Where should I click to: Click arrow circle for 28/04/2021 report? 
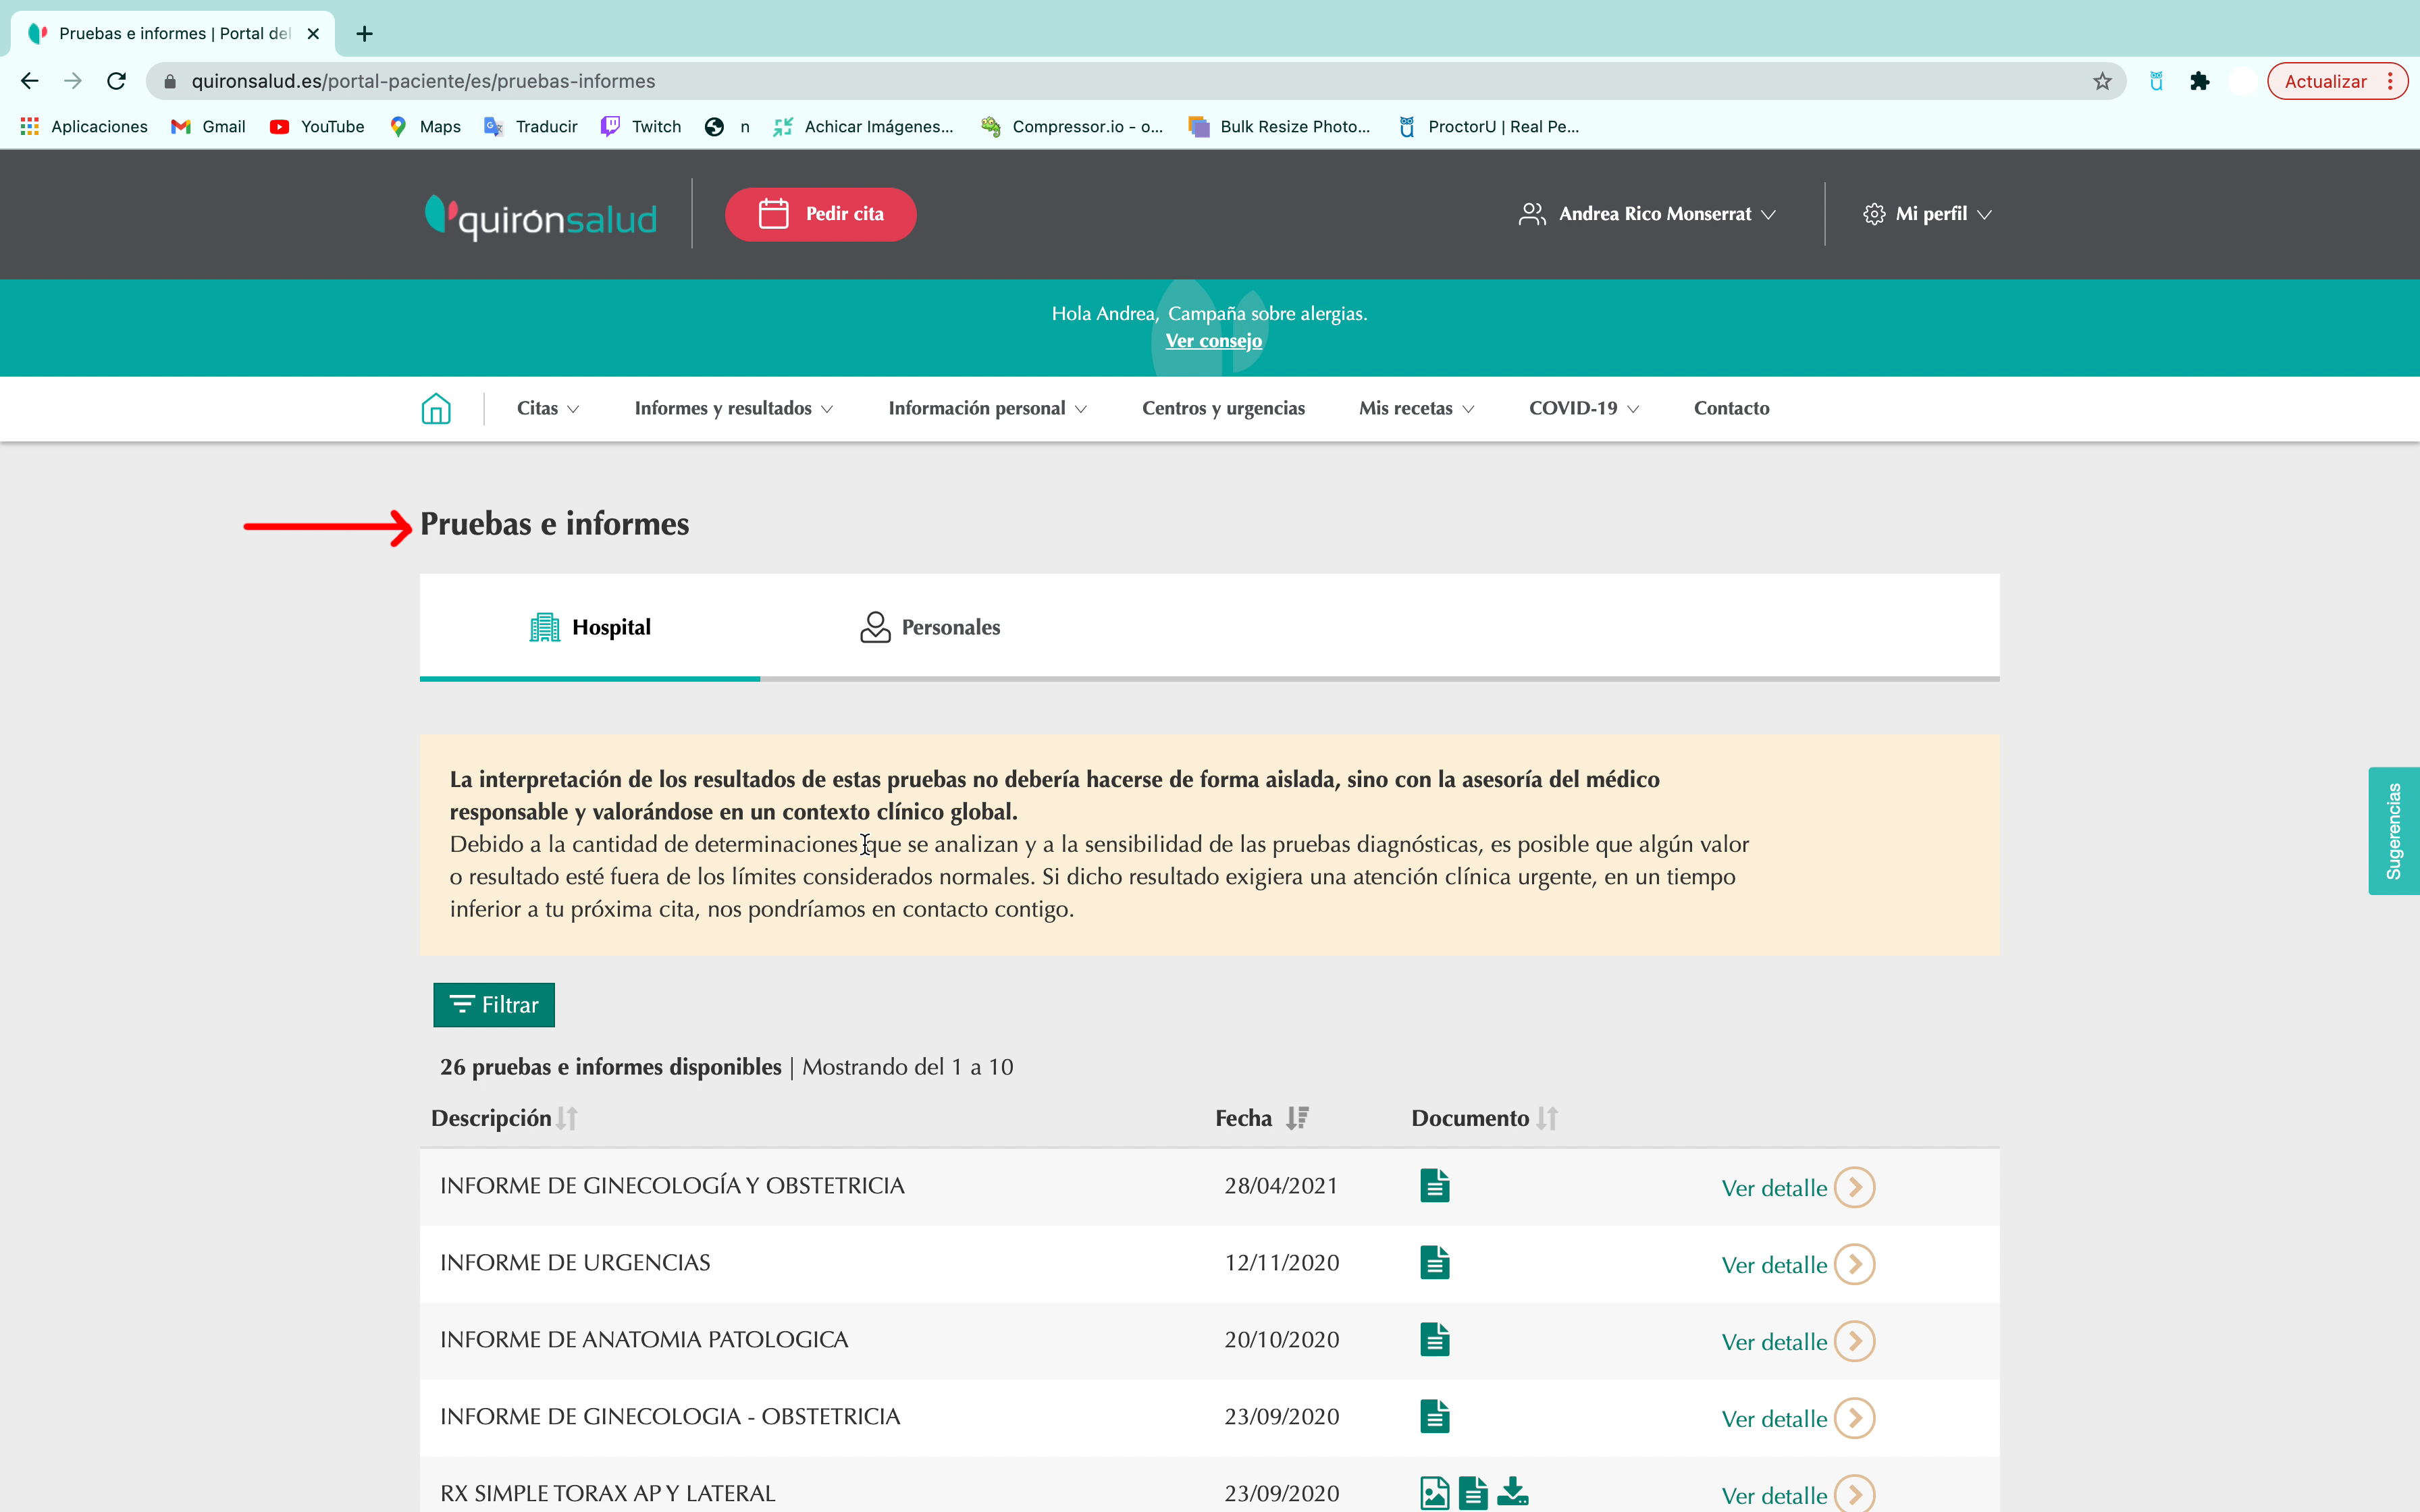(1855, 1187)
